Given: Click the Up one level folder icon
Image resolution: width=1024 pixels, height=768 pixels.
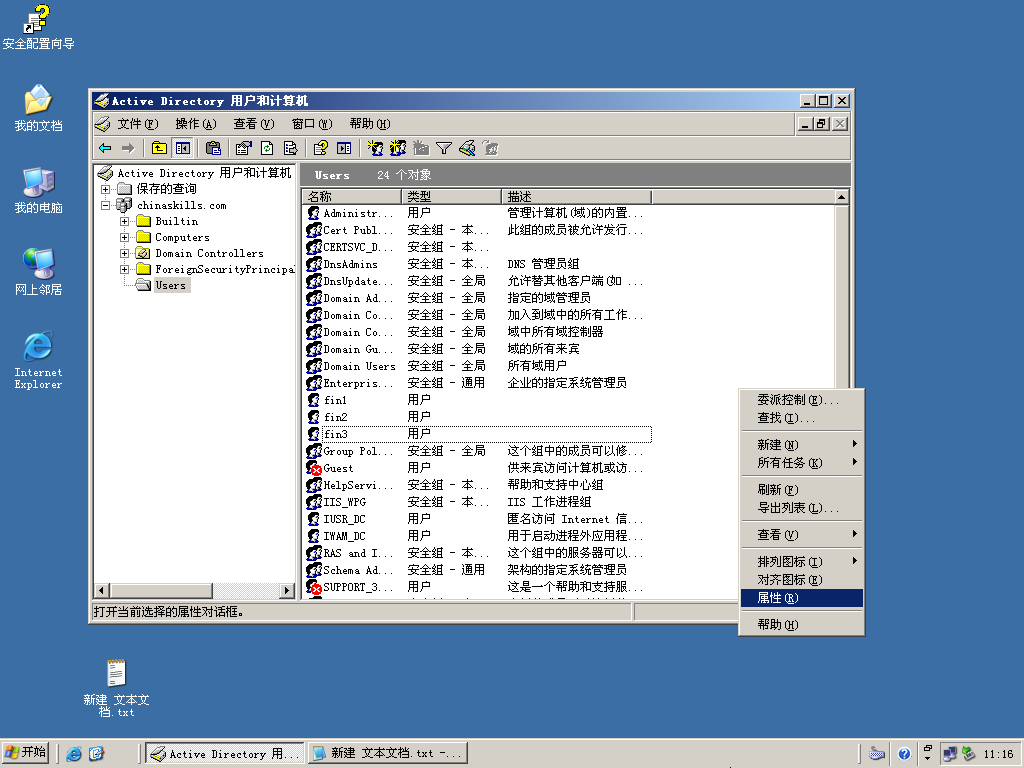Looking at the screenshot, I should click(159, 148).
